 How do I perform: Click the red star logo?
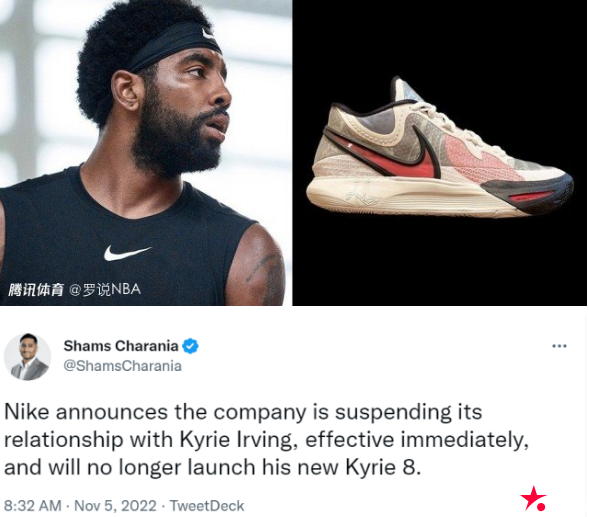[534, 499]
